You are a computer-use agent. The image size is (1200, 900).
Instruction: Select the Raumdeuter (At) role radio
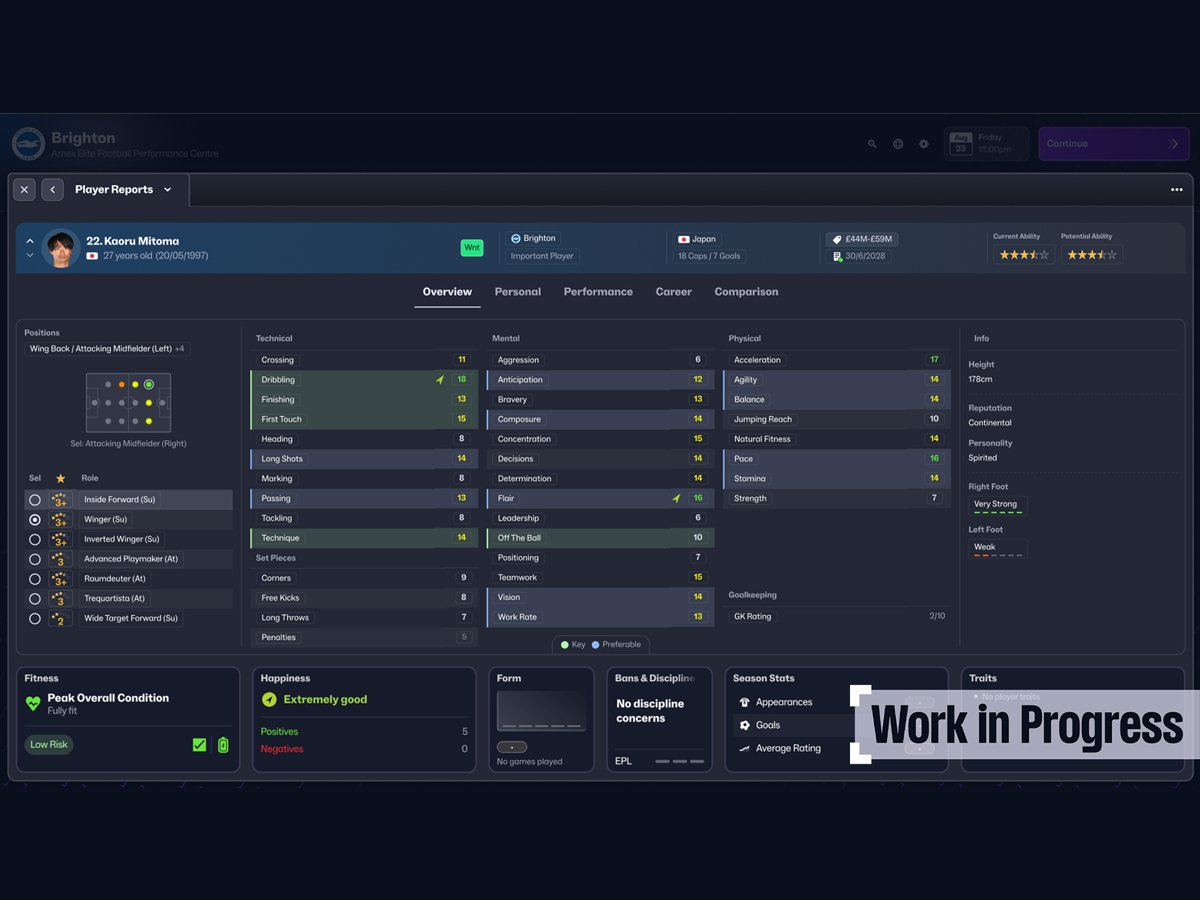35,579
